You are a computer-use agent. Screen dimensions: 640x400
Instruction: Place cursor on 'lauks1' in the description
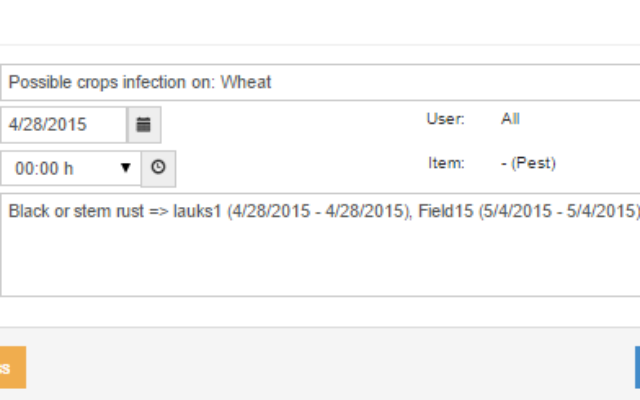198,211
